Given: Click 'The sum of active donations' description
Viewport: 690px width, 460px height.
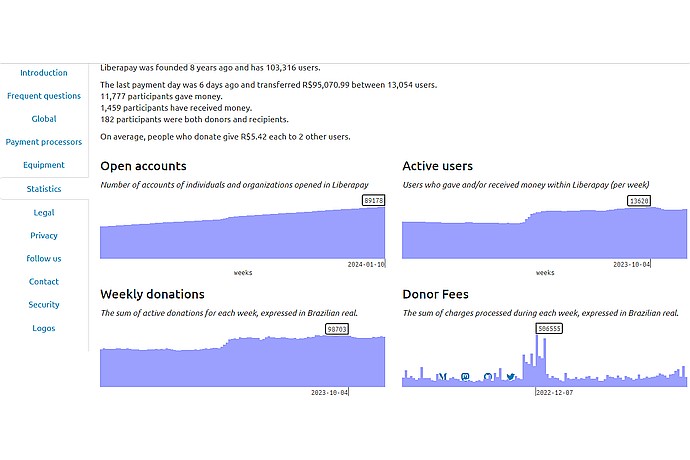Looking at the screenshot, I should (229, 313).
